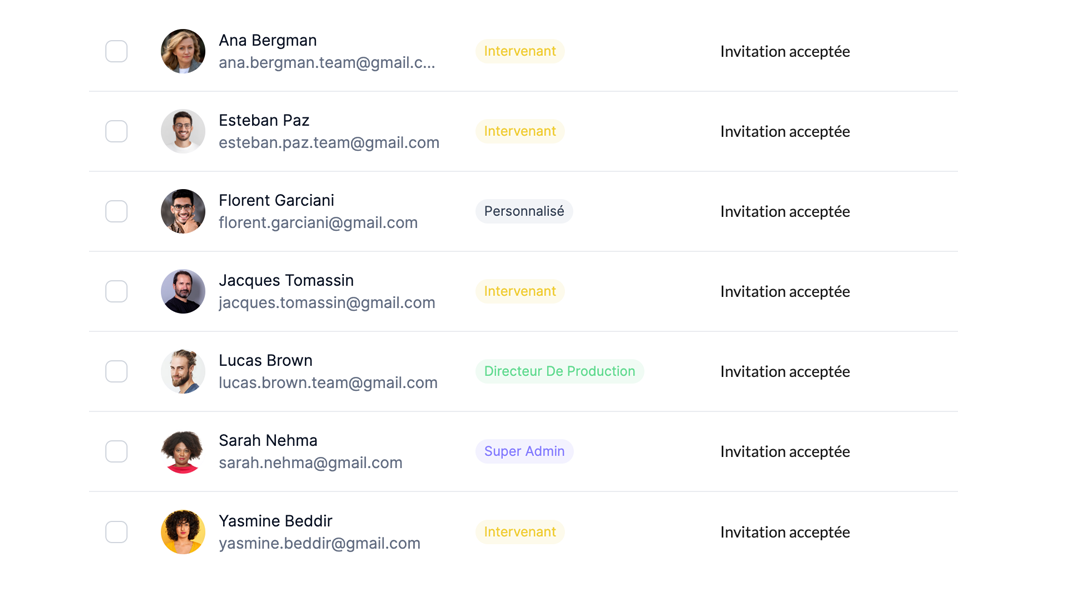This screenshot has width=1088, height=592.
Task: Click the name Yasmine Beddir
Action: pos(275,521)
